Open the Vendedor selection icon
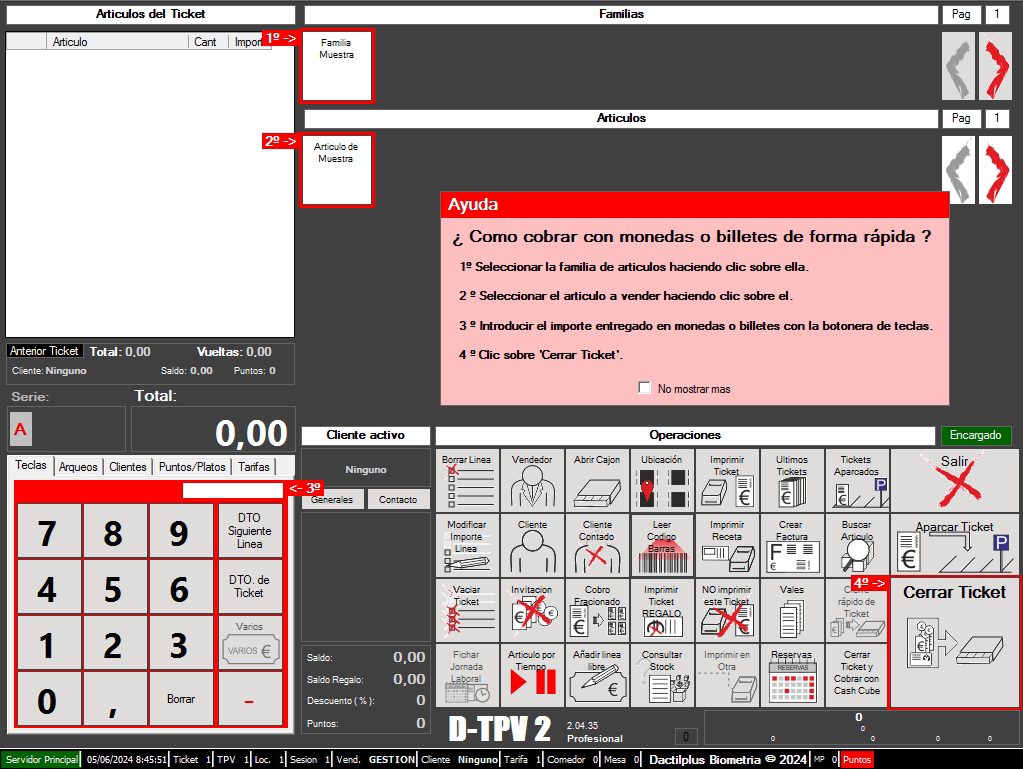This screenshot has width=1023, height=769. 532,480
